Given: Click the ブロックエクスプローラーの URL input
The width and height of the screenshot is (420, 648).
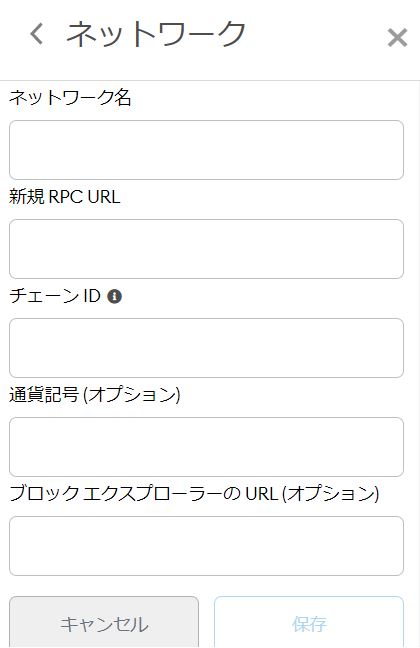Looking at the screenshot, I should pos(206,546).
